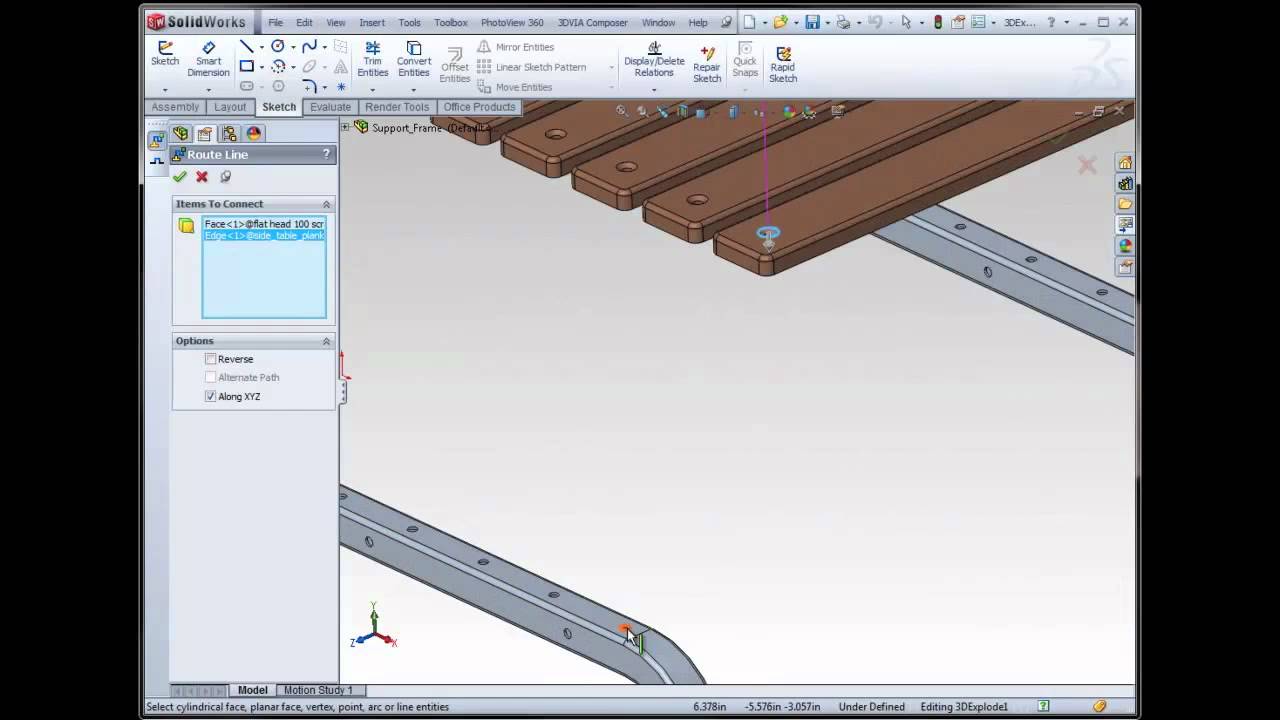Screen dimensions: 1280x720
Task: Switch to the Office Products tab
Action: coord(479,107)
